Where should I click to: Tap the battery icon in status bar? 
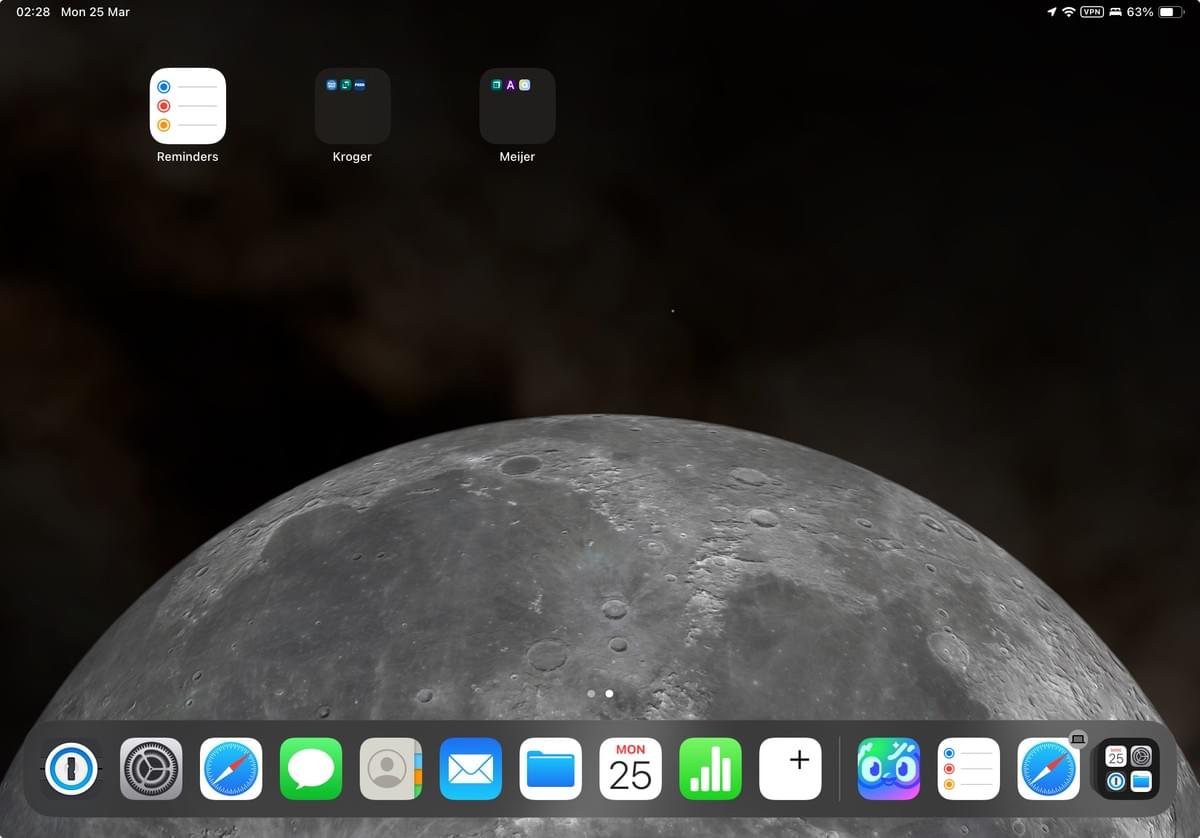tap(1172, 12)
